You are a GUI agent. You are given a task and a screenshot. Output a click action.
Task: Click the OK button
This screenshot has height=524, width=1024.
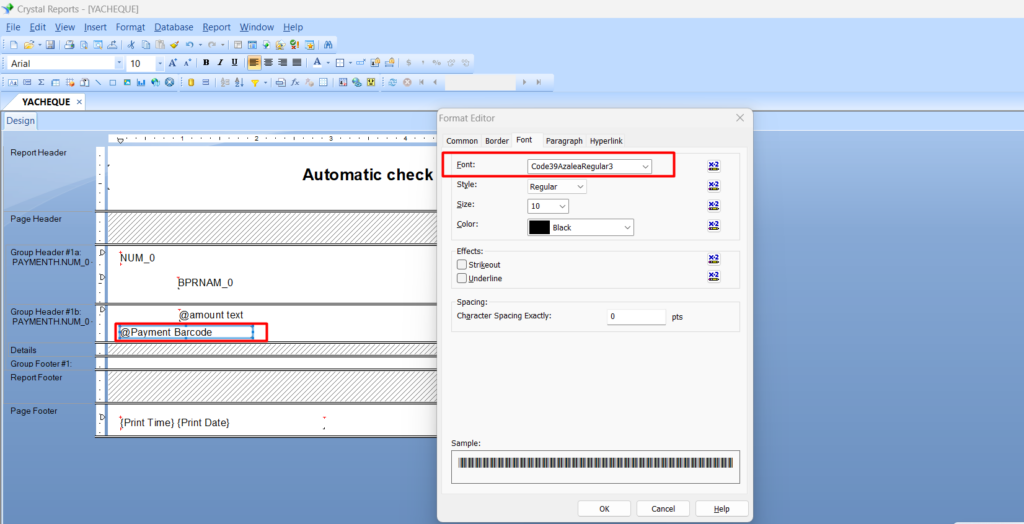coord(604,508)
